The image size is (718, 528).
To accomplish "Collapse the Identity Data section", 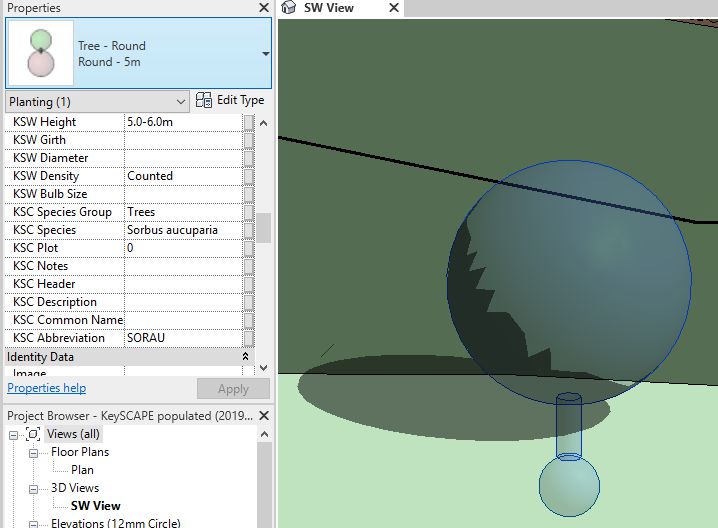I will (x=246, y=357).
